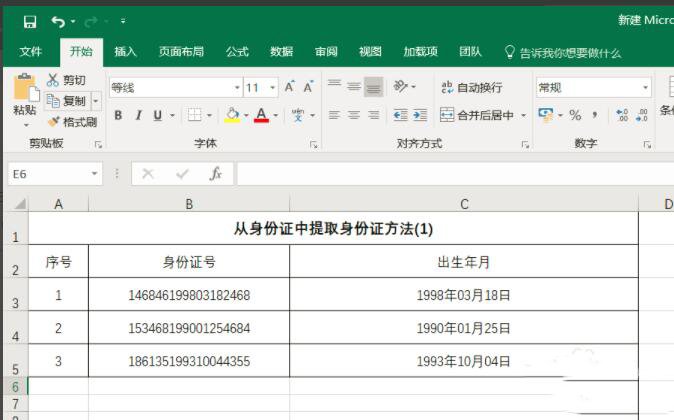The height and width of the screenshot is (420, 674).
Task: Open the font size 11 dropdown
Action: click(273, 88)
